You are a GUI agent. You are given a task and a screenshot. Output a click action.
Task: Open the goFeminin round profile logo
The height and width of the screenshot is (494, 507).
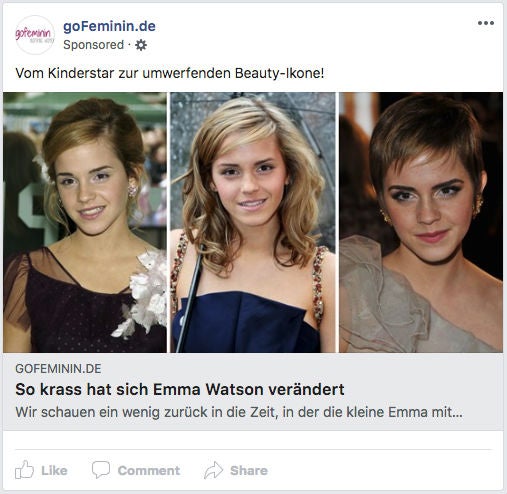tap(35, 35)
